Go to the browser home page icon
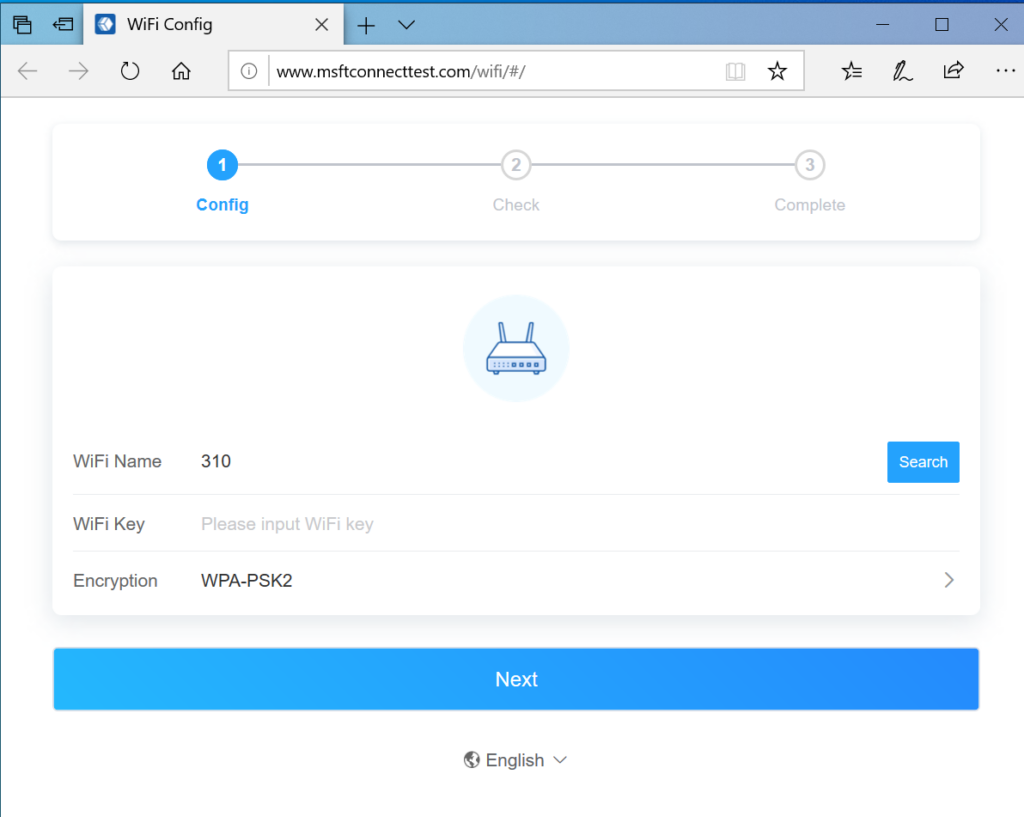Screen dimensions: 1024x817 pyautogui.click(x=181, y=71)
